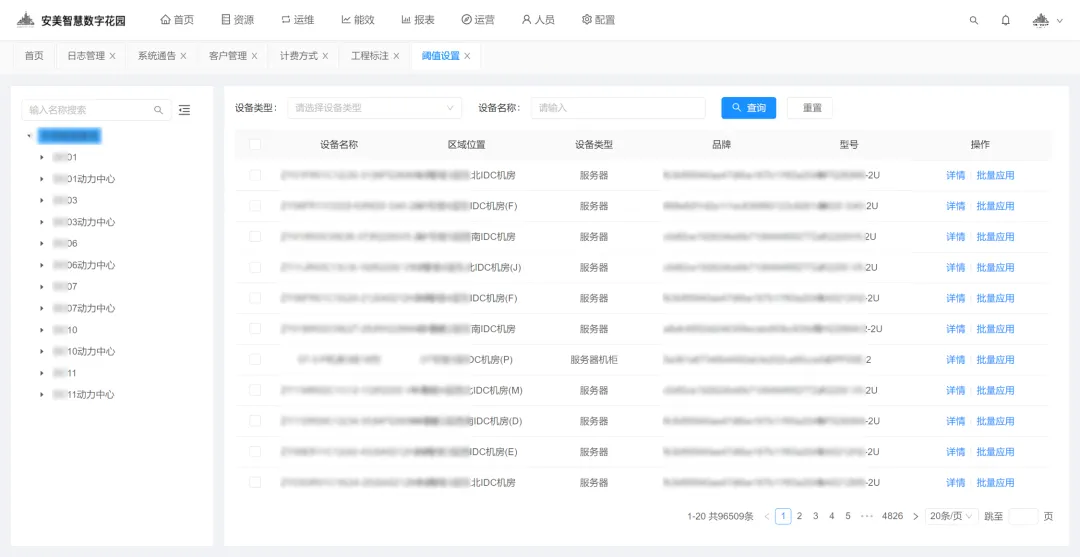Open the 运维 menu in top navigation
The image size is (1080, 557).
[x=297, y=20]
